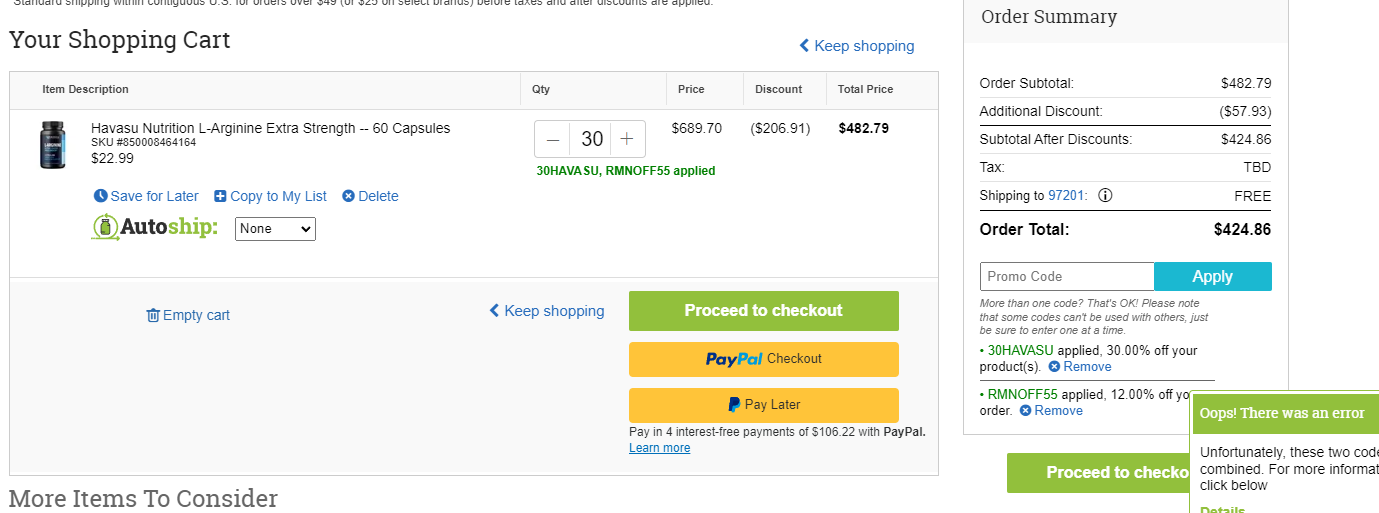Change shipping zip code 97201
The height and width of the screenshot is (513, 1379).
click(1065, 196)
